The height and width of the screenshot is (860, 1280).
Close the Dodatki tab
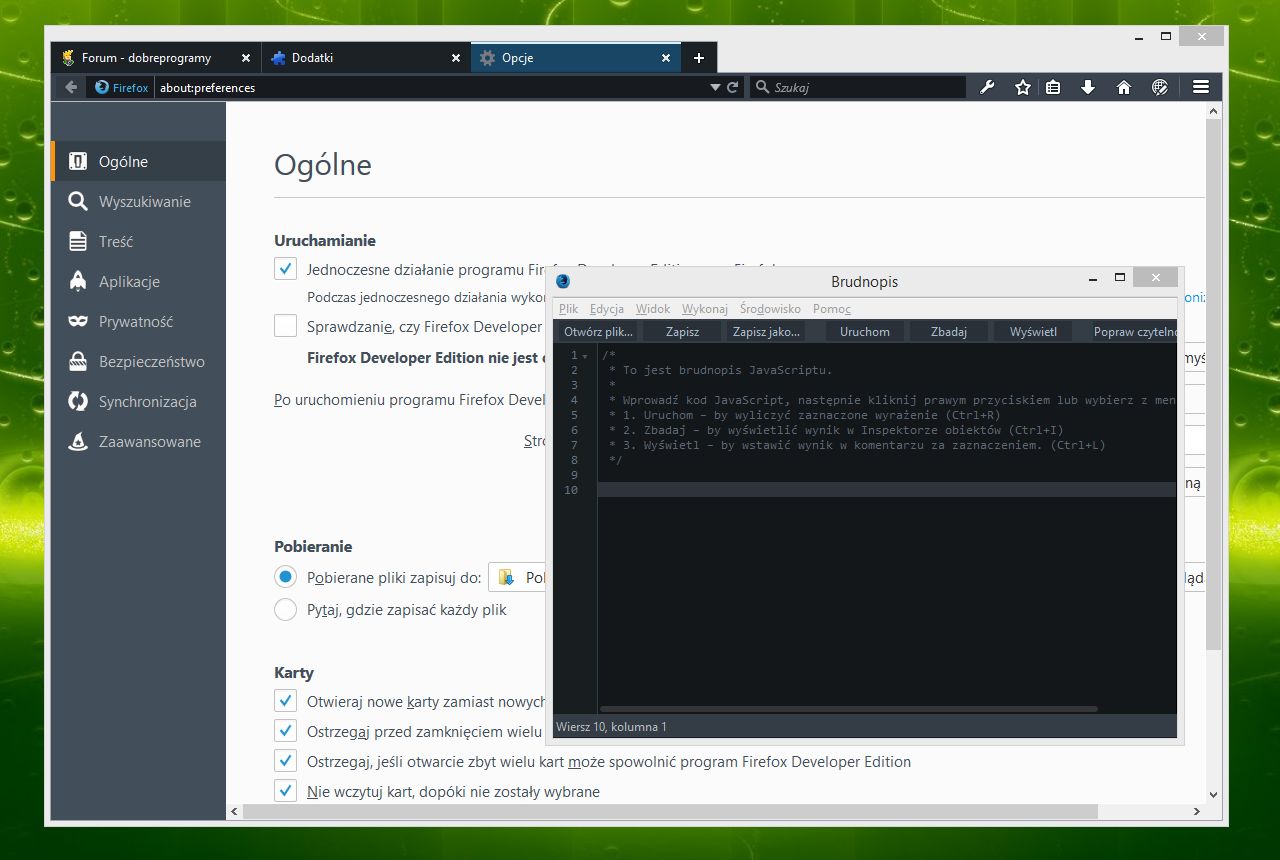[x=456, y=58]
